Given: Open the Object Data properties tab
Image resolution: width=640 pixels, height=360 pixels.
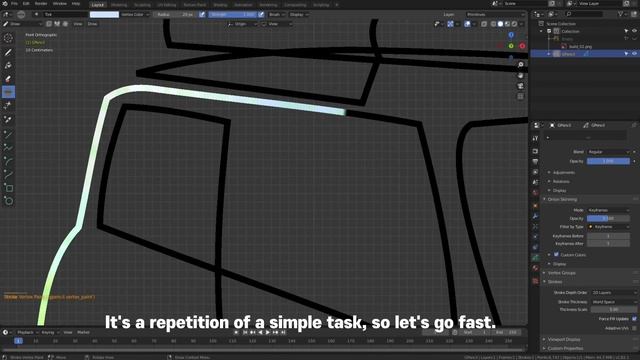Looking at the screenshot, I should (536, 257).
